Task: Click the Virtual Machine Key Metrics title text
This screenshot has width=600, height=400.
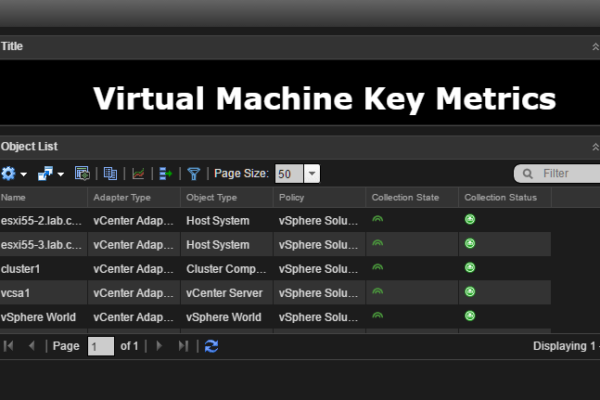Action: pyautogui.click(x=324, y=99)
